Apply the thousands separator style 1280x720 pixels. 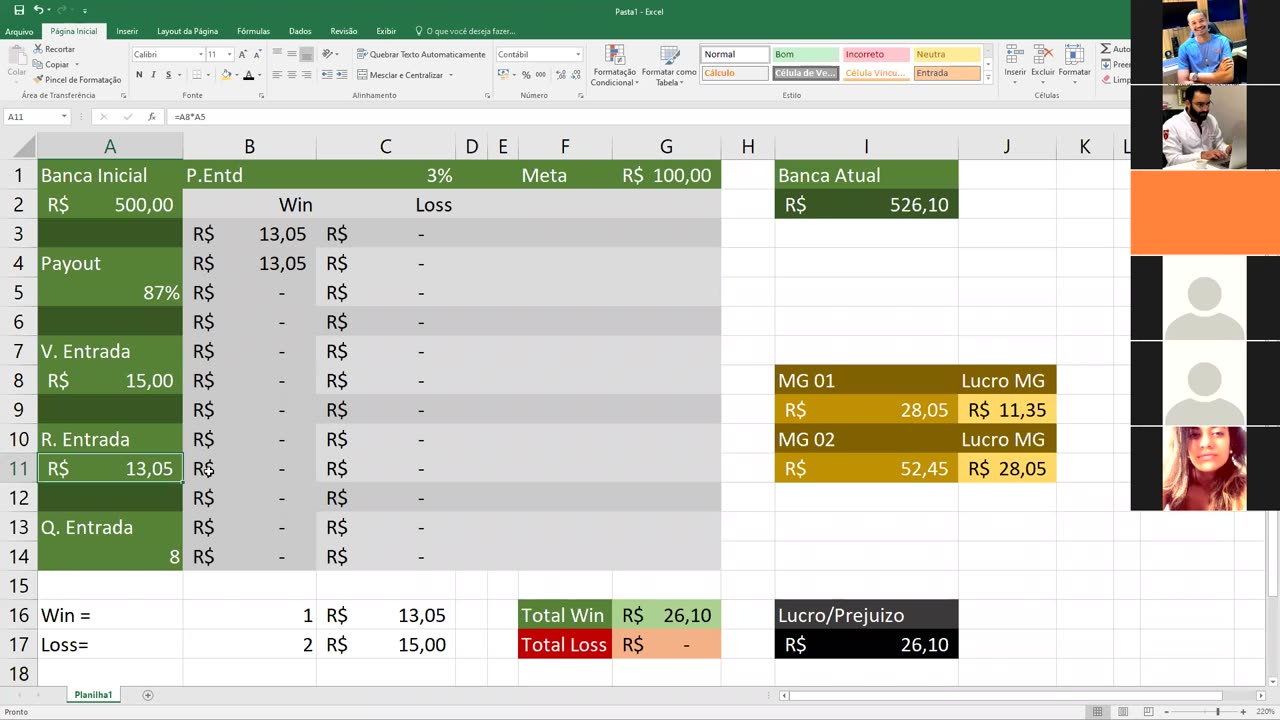coord(540,75)
